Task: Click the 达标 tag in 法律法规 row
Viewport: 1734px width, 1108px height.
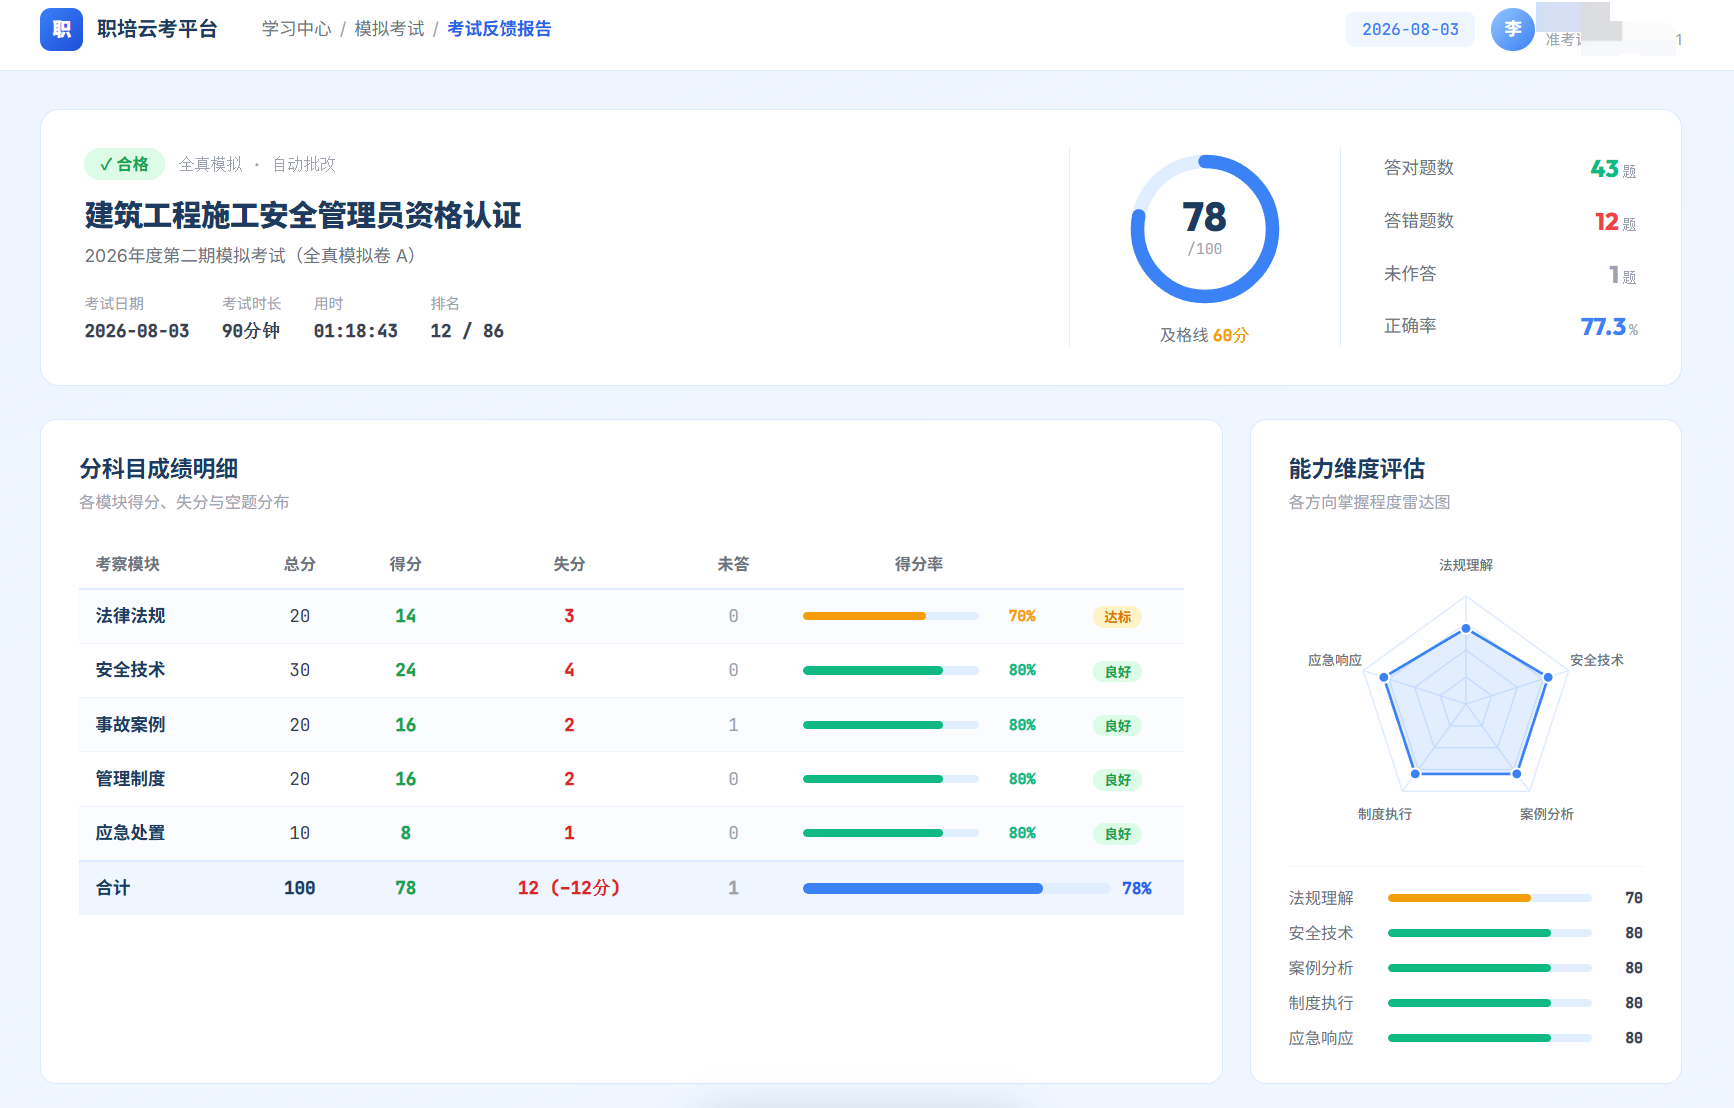Action: point(1117,617)
